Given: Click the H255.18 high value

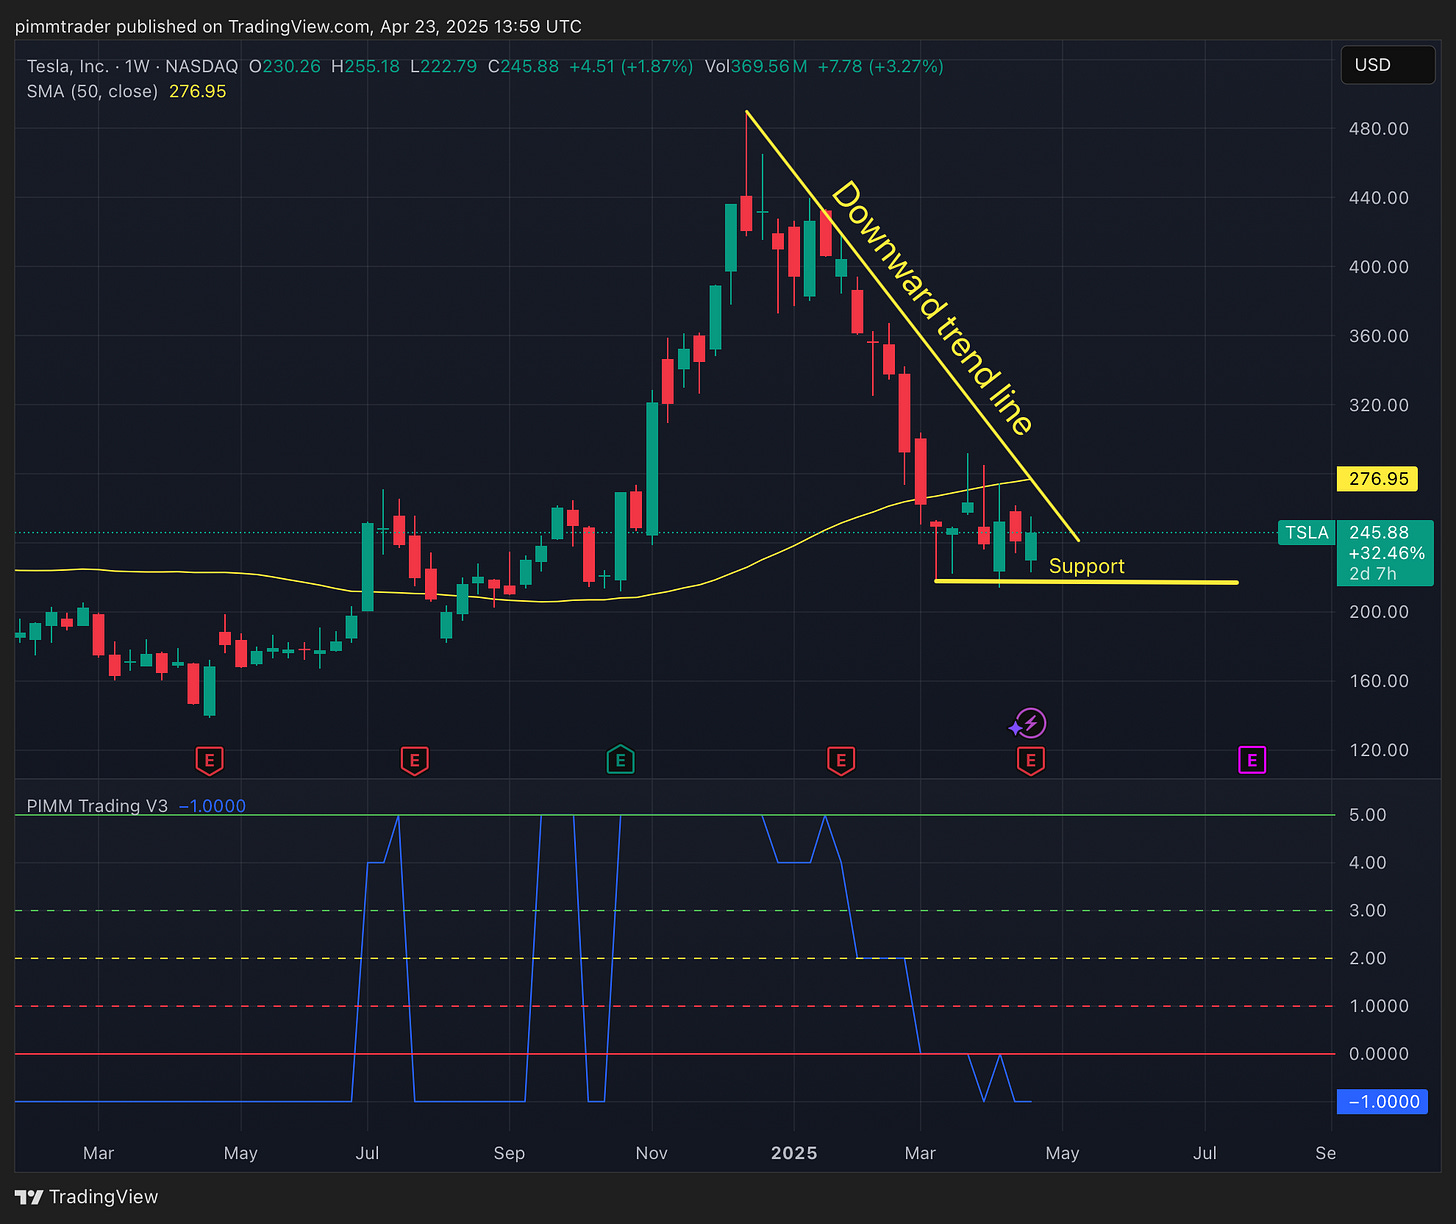Looking at the screenshot, I should (365, 66).
